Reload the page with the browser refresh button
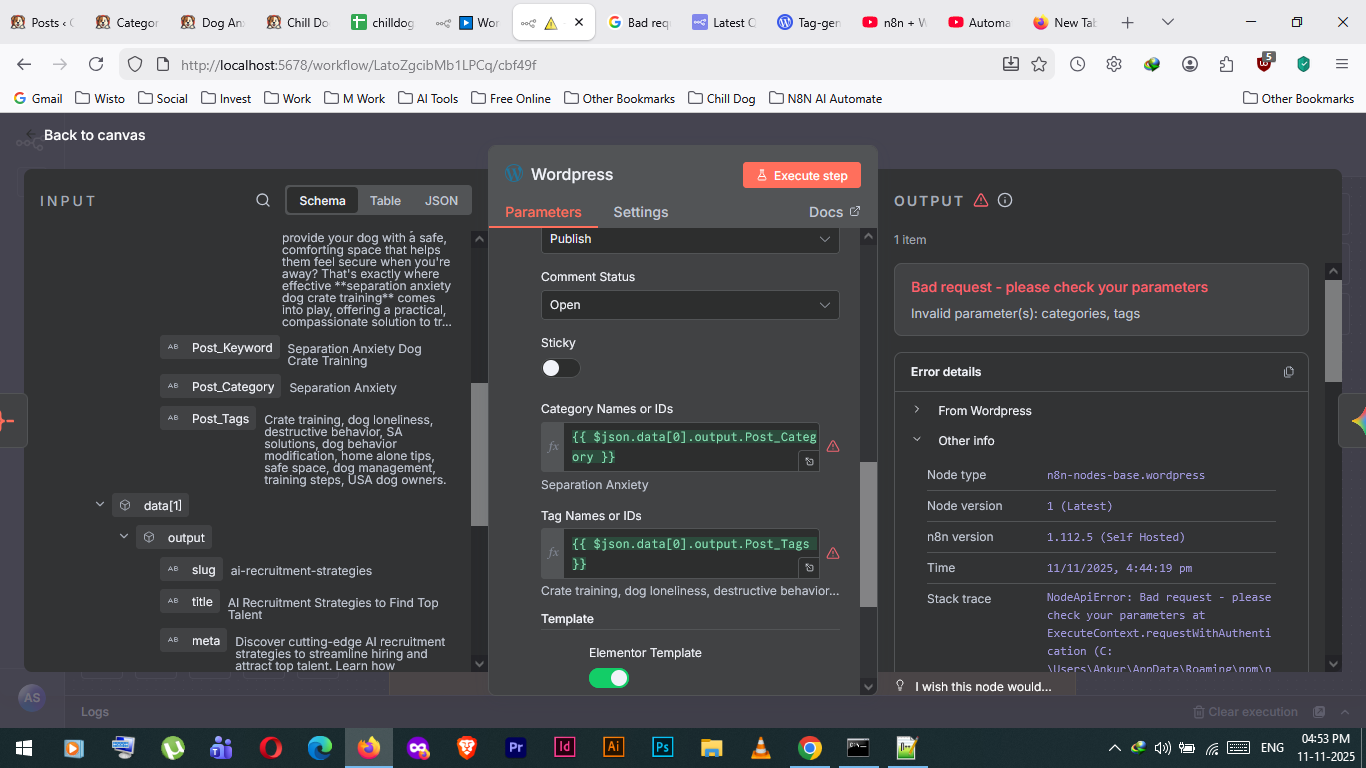This screenshot has width=1366, height=768. click(96, 64)
